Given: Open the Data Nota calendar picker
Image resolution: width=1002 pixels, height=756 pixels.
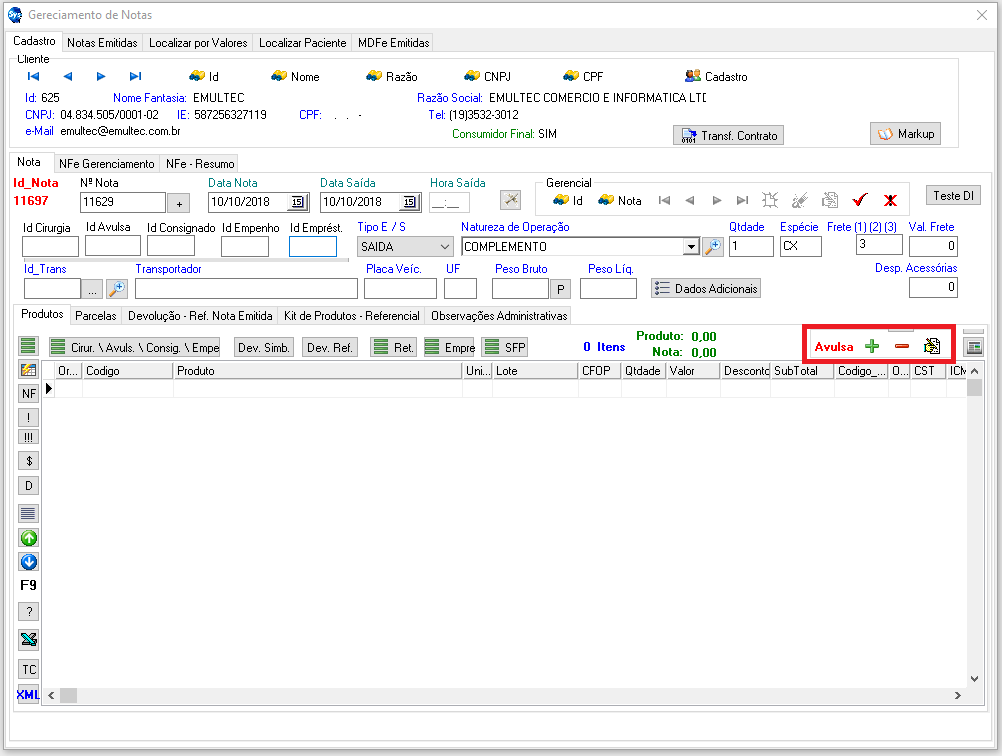Looking at the screenshot, I should coord(297,202).
